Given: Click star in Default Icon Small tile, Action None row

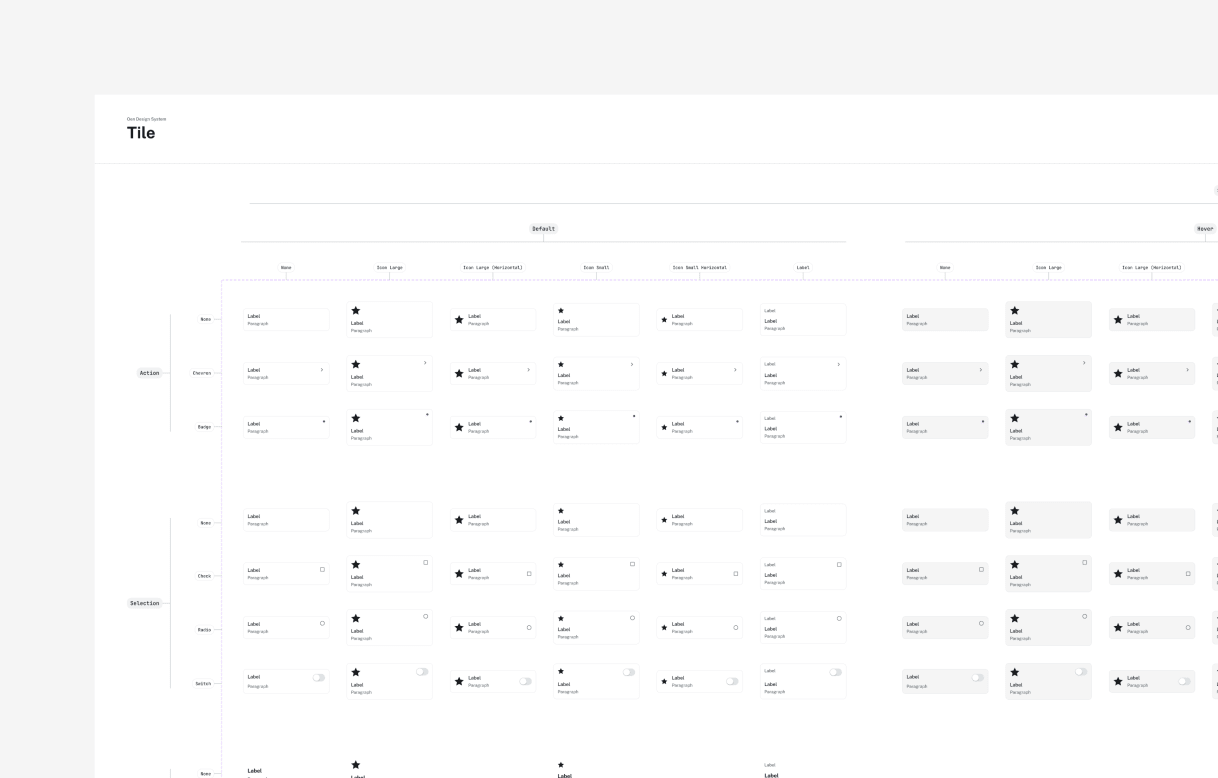Looking at the screenshot, I should (x=561, y=311).
